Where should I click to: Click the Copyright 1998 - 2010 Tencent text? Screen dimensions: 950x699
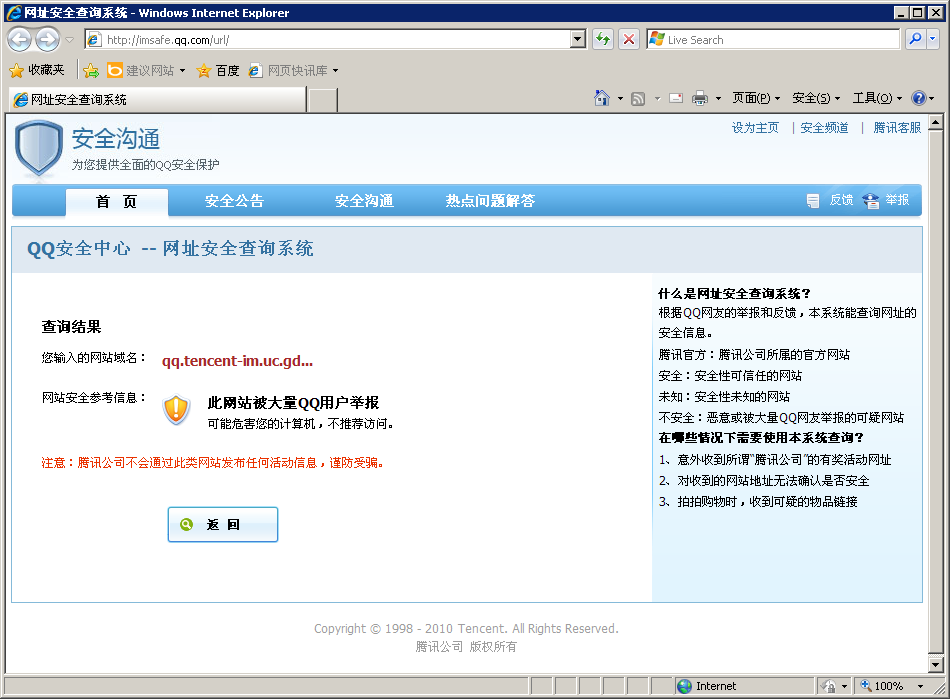coord(467,629)
